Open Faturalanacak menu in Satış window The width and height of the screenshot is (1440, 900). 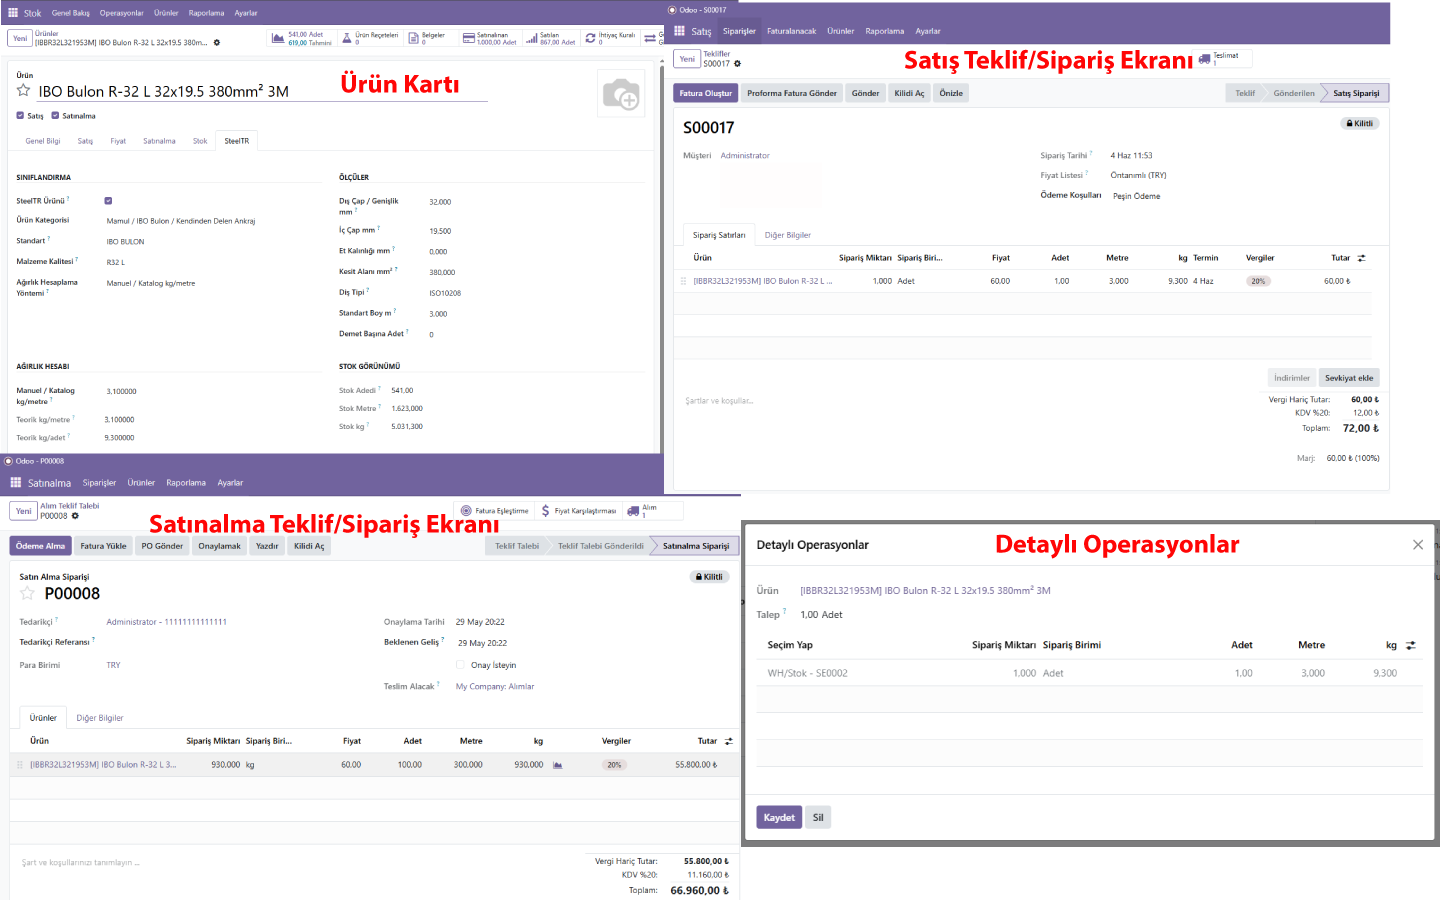(791, 31)
